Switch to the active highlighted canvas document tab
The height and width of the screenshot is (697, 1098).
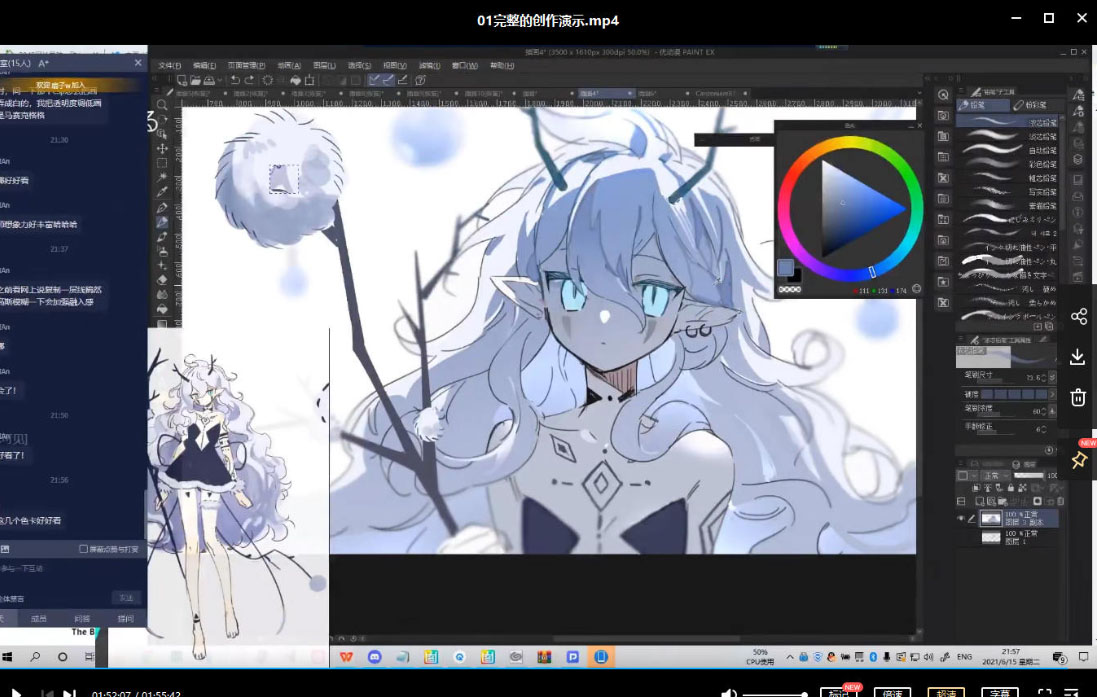(606, 93)
